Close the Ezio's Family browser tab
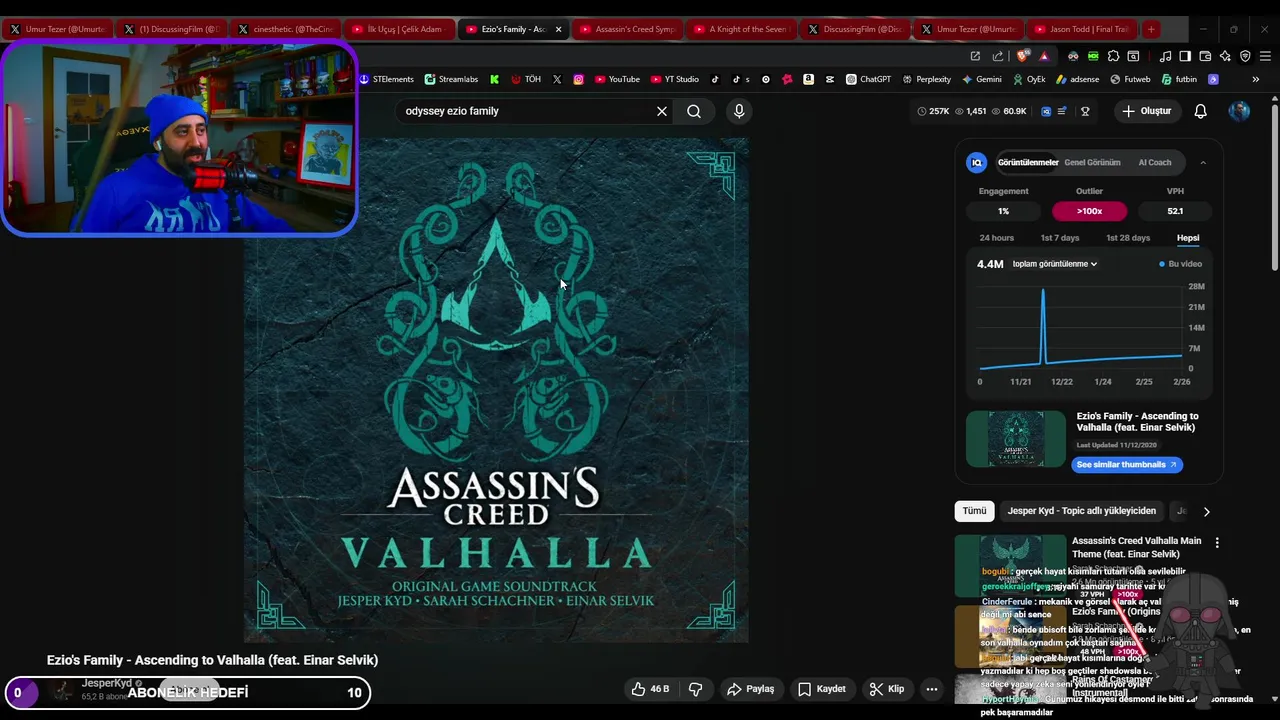The height and width of the screenshot is (720, 1280). [x=558, y=29]
